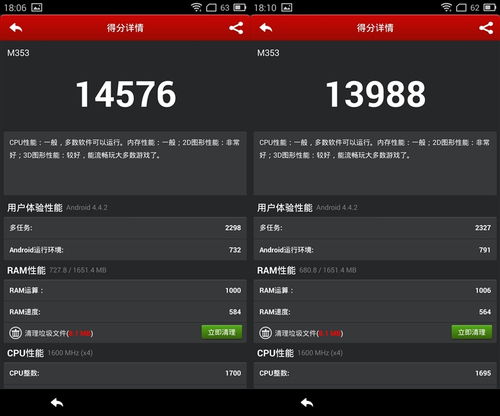This screenshot has height=416, width=500.
Task: Tap the 14576 total score
Action: pyautogui.click(x=126, y=94)
